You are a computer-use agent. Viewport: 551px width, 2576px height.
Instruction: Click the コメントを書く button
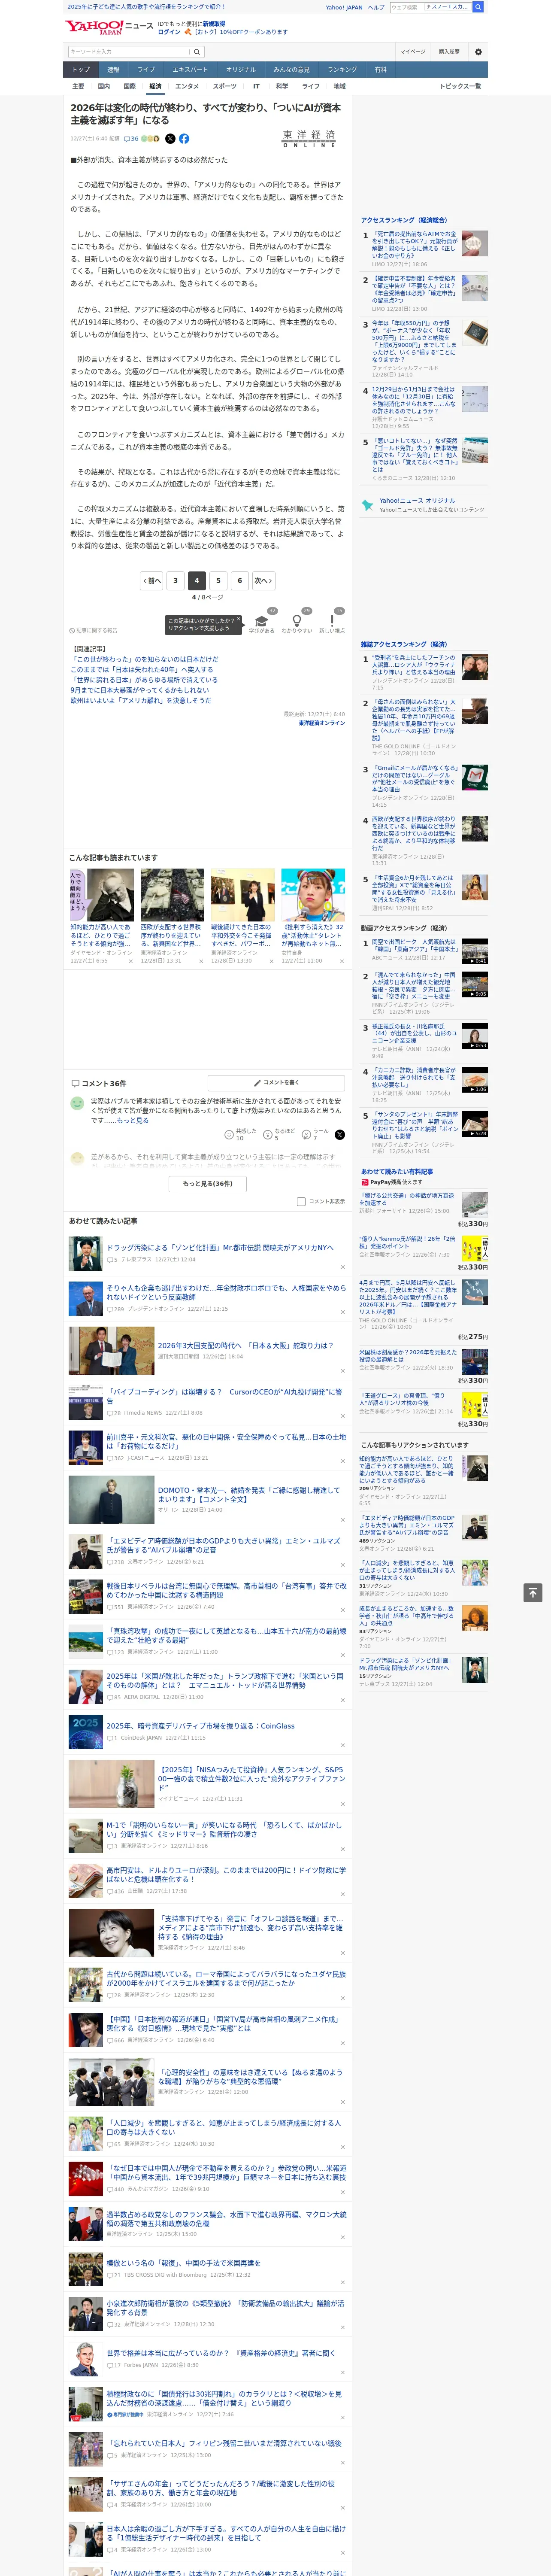point(276,1083)
